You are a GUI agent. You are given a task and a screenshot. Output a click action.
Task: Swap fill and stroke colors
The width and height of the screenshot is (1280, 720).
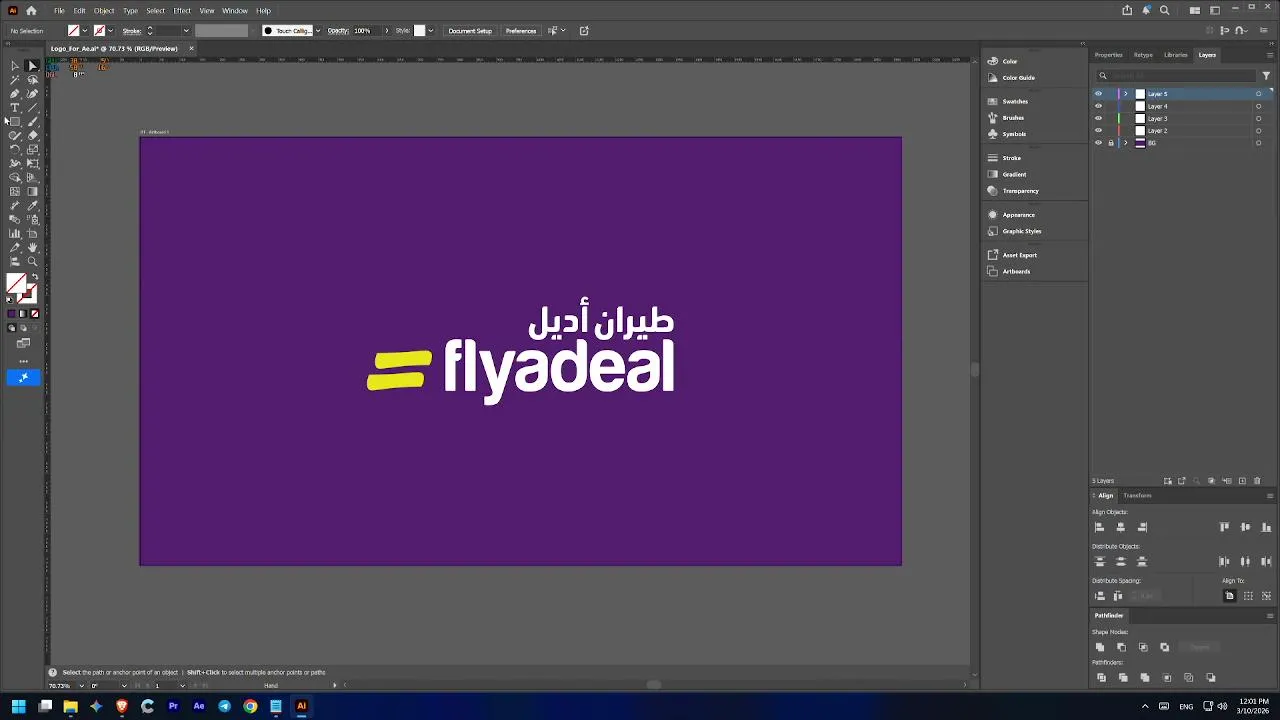(x=34, y=277)
